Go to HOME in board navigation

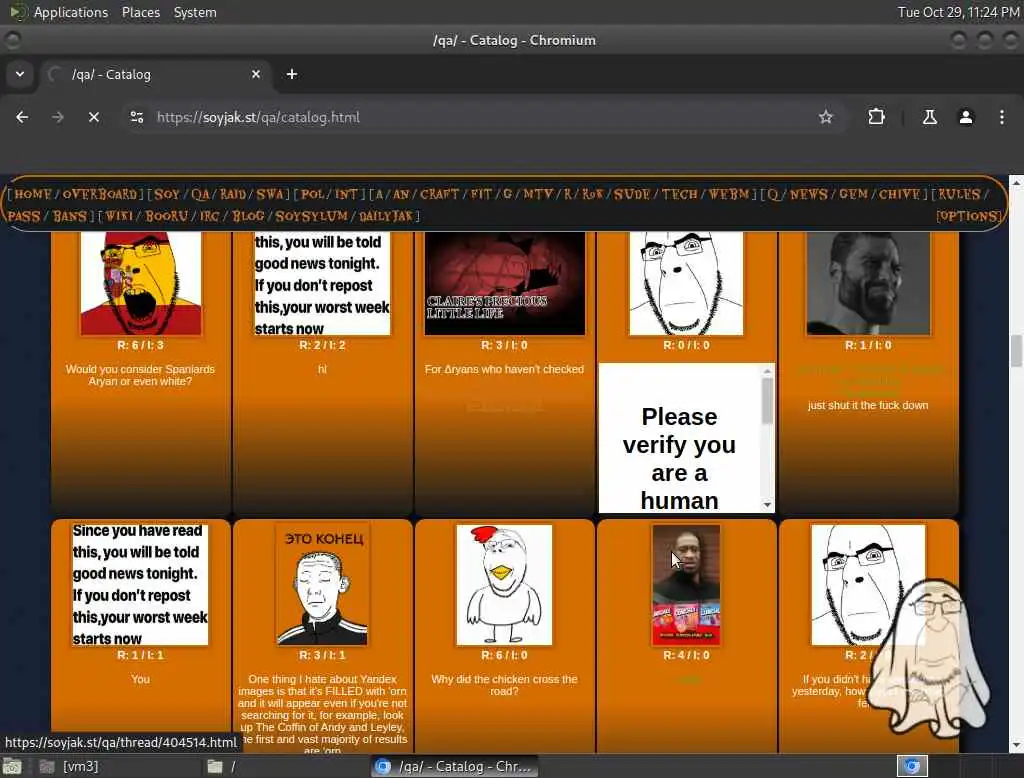(33, 194)
